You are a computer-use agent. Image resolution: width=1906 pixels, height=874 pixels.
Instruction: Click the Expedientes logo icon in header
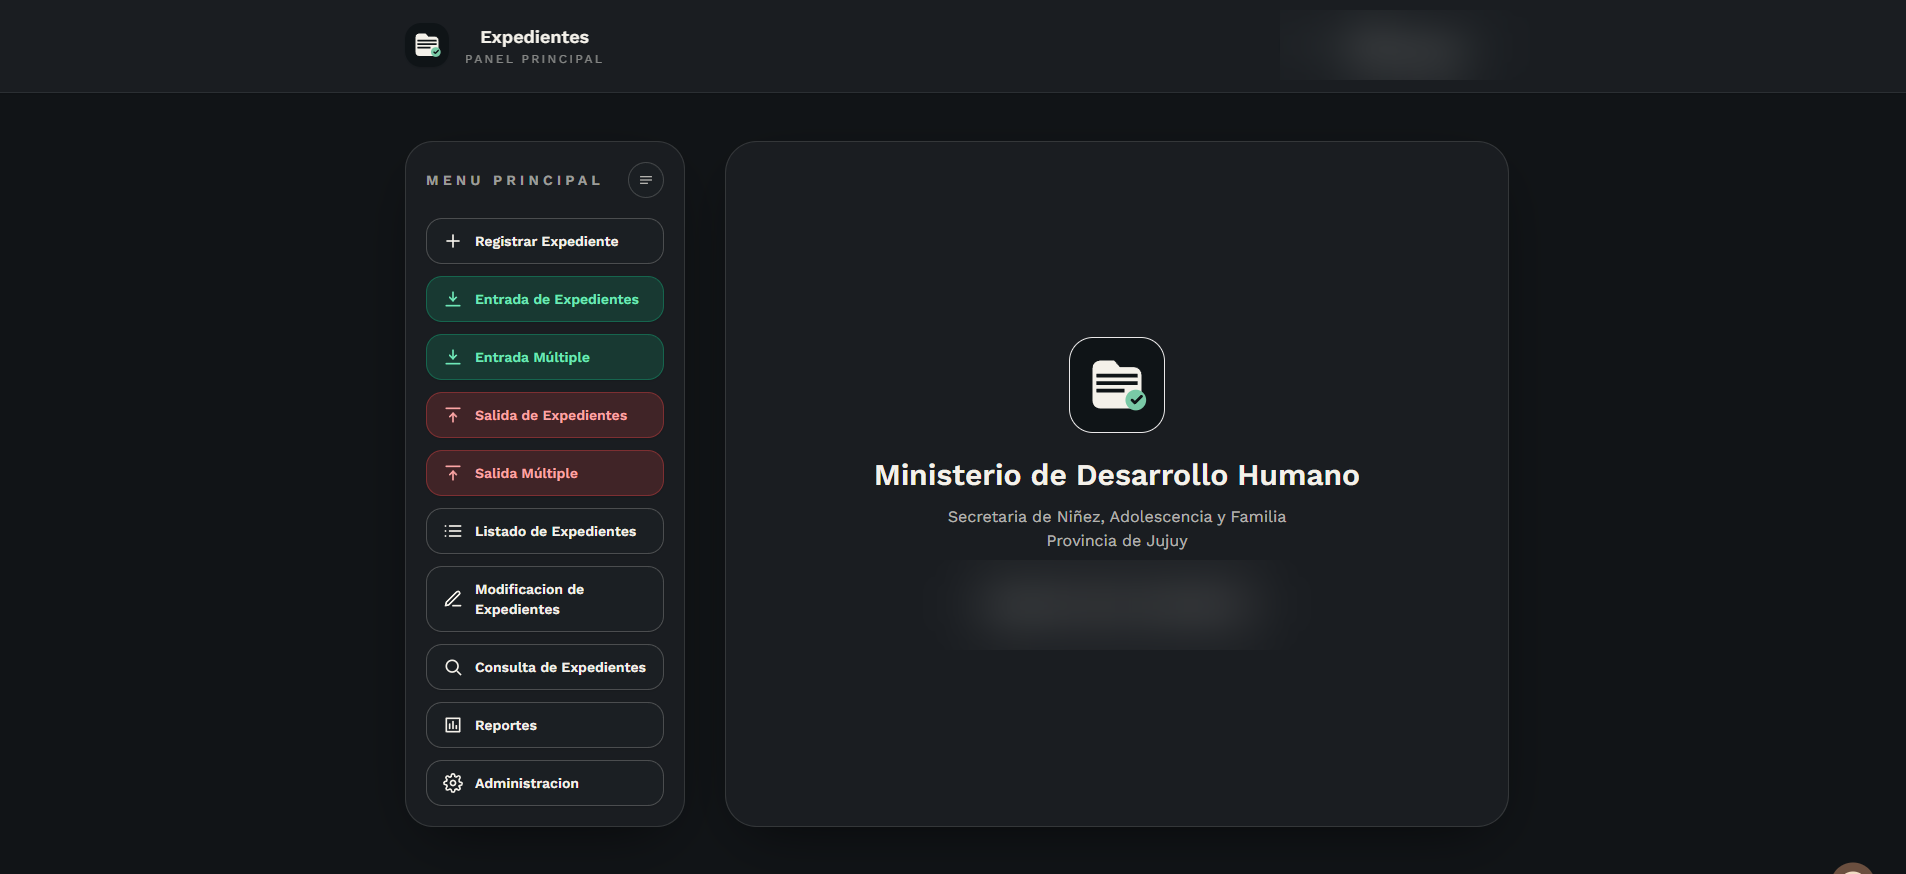[x=427, y=45]
